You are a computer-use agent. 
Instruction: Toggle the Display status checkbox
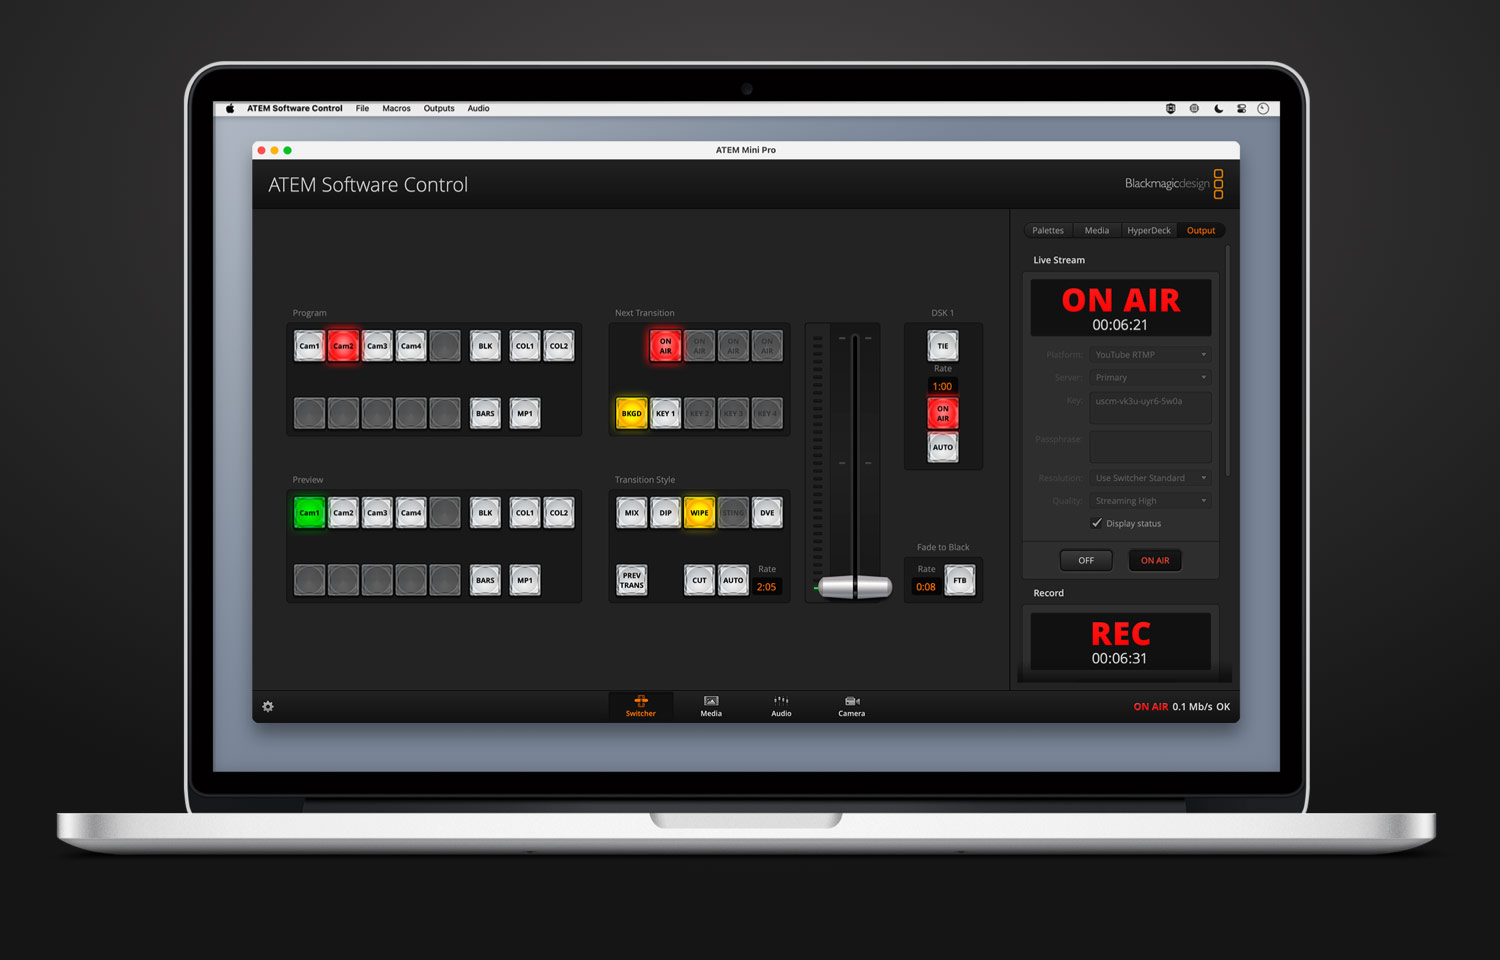pyautogui.click(x=1097, y=522)
